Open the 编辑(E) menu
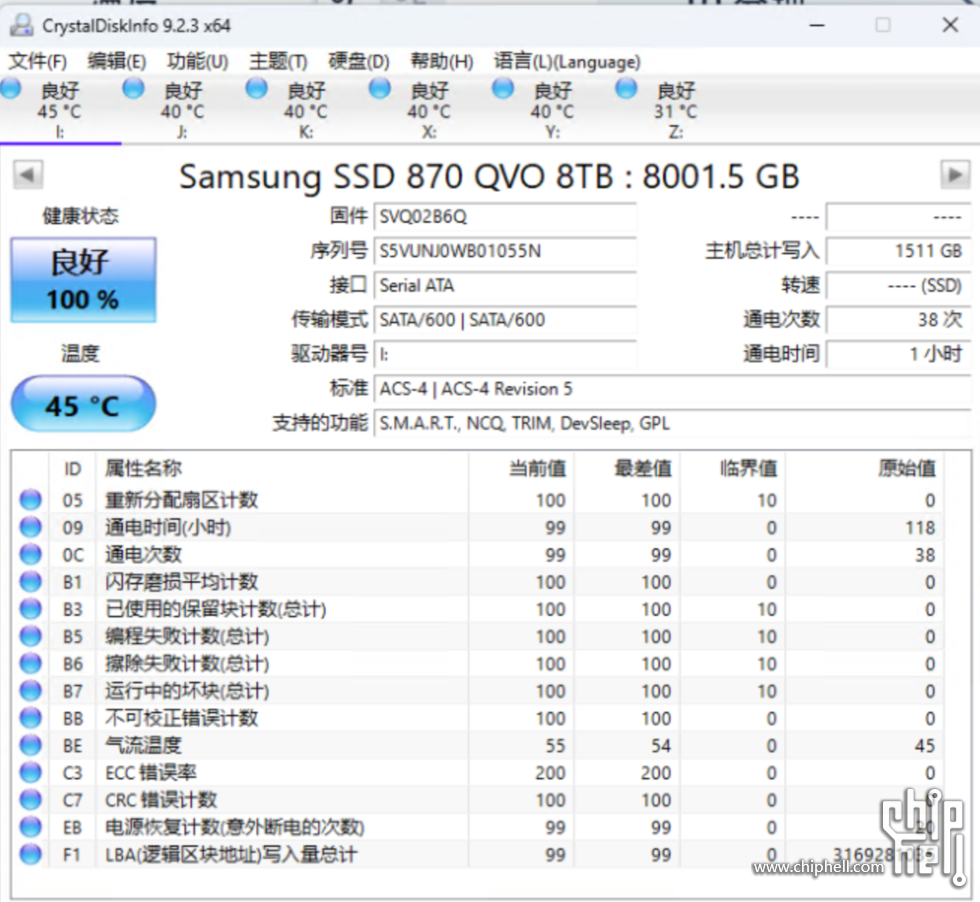 click(117, 62)
